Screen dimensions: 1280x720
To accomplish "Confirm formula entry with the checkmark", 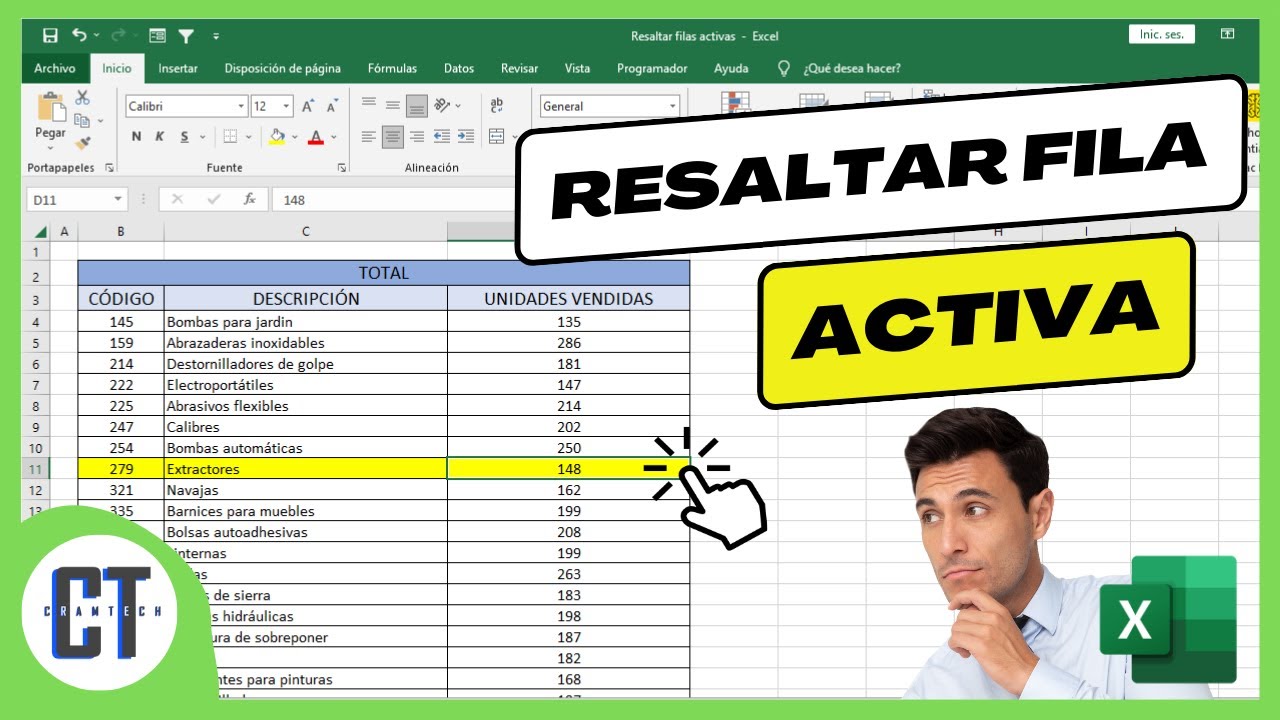I will tap(213, 199).
